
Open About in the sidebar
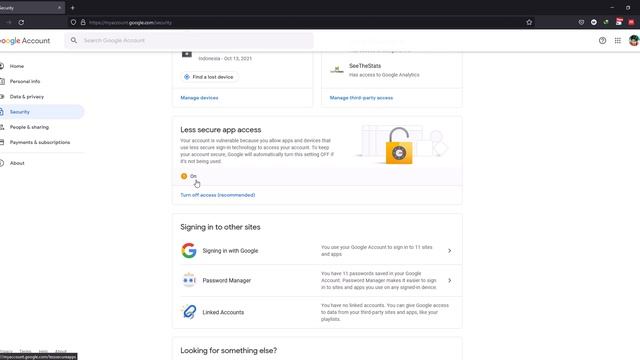coord(17,163)
